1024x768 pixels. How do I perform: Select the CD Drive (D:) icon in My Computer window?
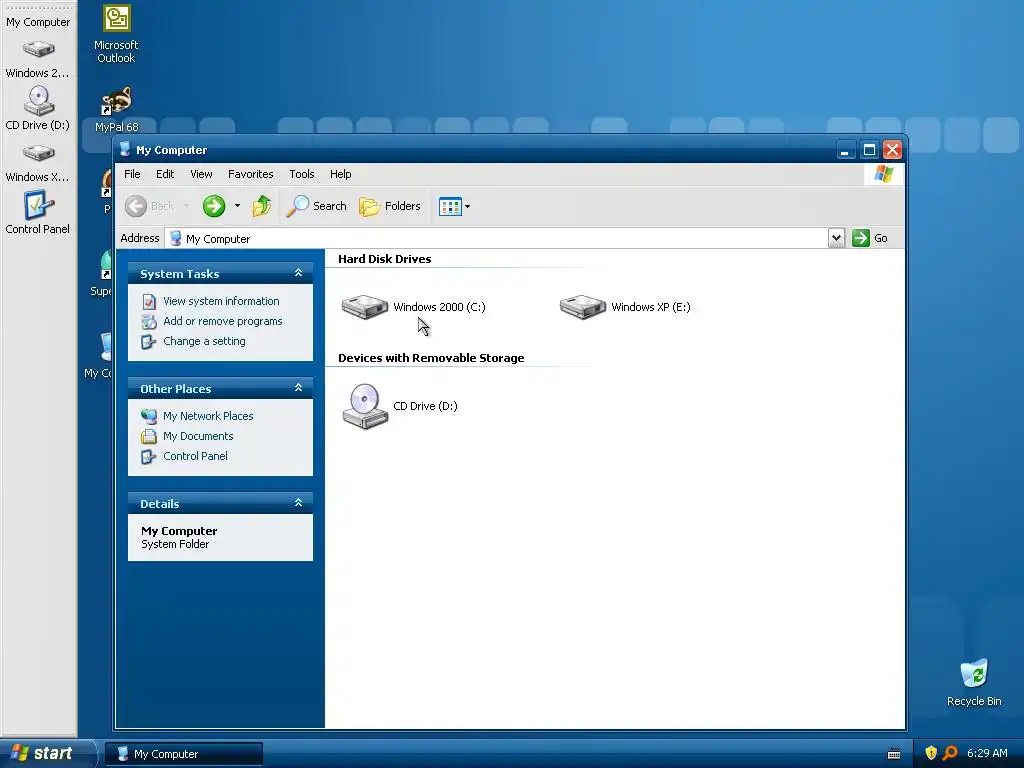365,406
